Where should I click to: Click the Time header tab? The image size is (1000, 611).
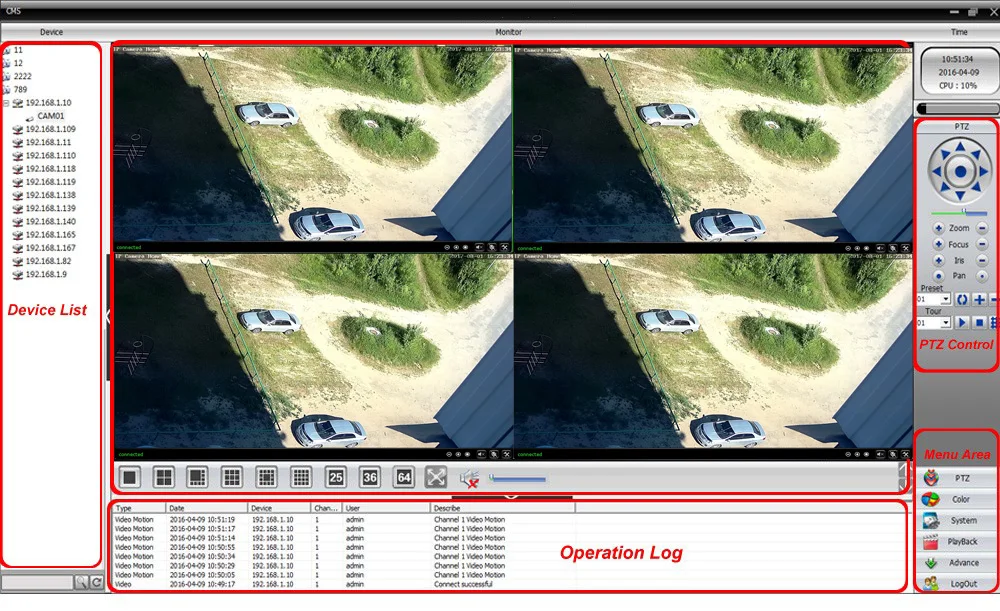point(959,32)
